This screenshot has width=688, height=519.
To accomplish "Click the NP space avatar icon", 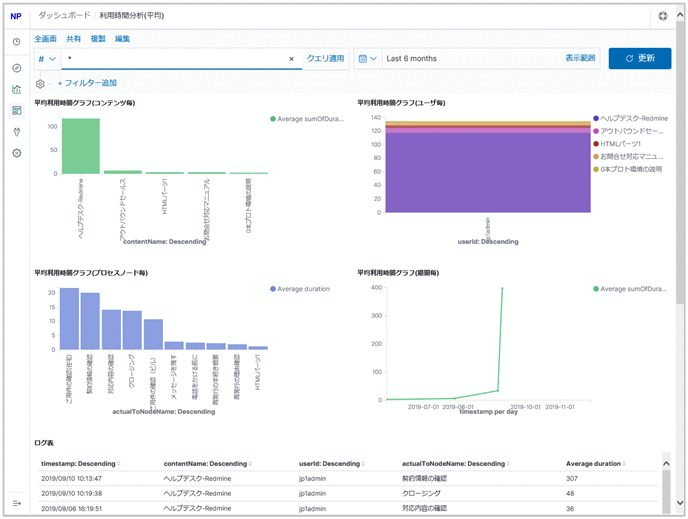I will tap(16, 17).
